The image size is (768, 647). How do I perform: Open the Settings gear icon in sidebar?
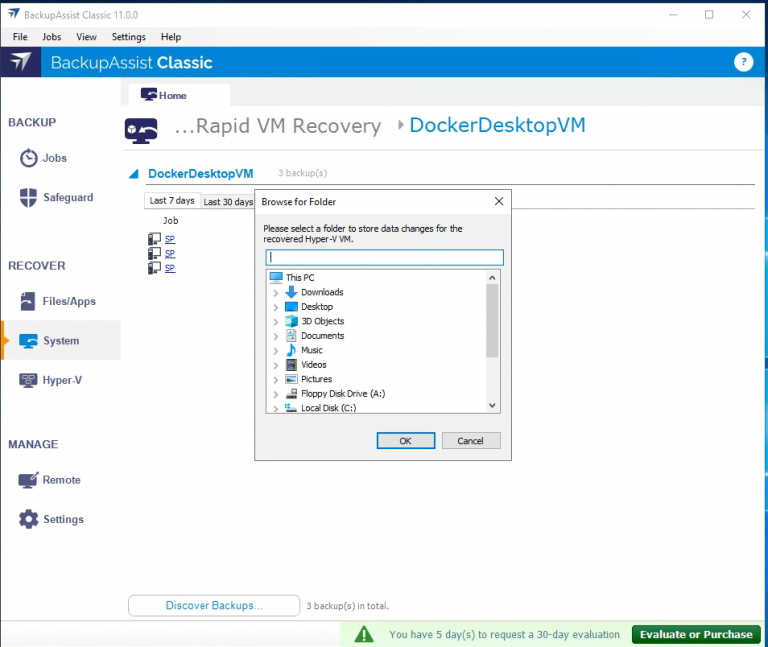(29, 519)
